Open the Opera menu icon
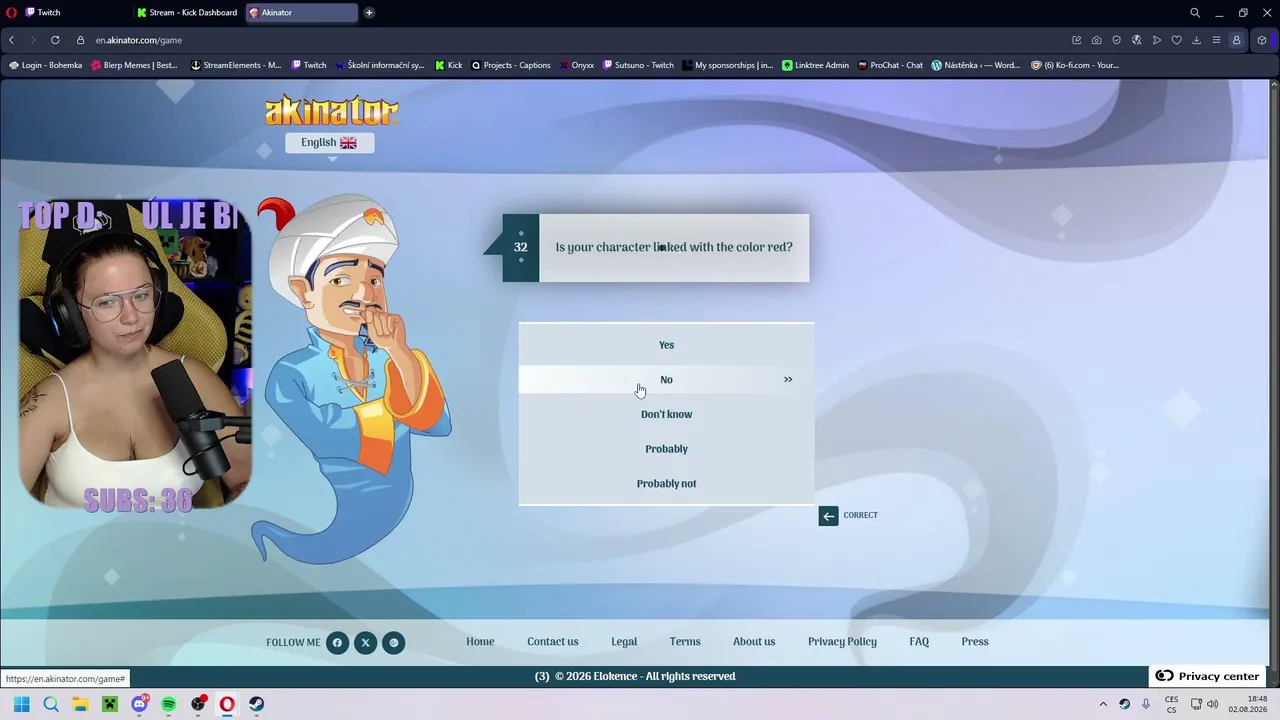This screenshot has width=1280, height=720. click(11, 13)
